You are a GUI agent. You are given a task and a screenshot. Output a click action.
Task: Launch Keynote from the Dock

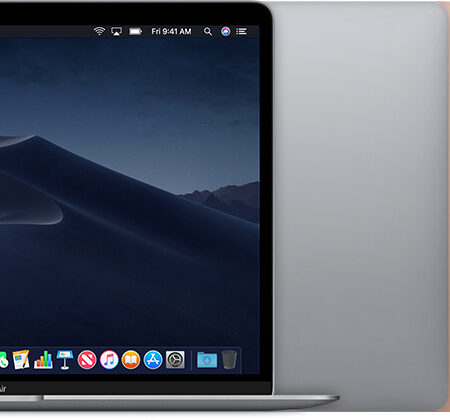65,360
